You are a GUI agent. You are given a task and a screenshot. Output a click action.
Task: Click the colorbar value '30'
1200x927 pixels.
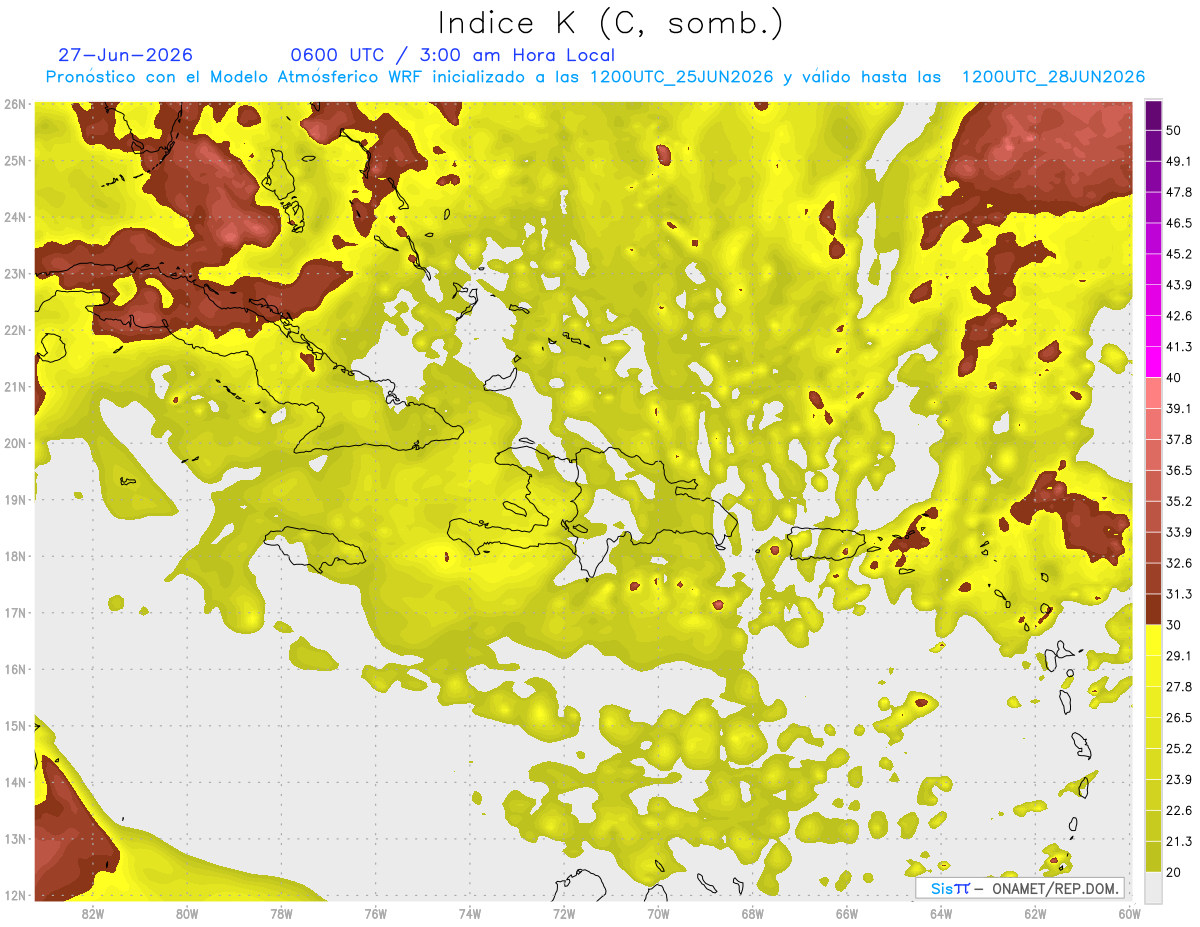pos(1174,625)
